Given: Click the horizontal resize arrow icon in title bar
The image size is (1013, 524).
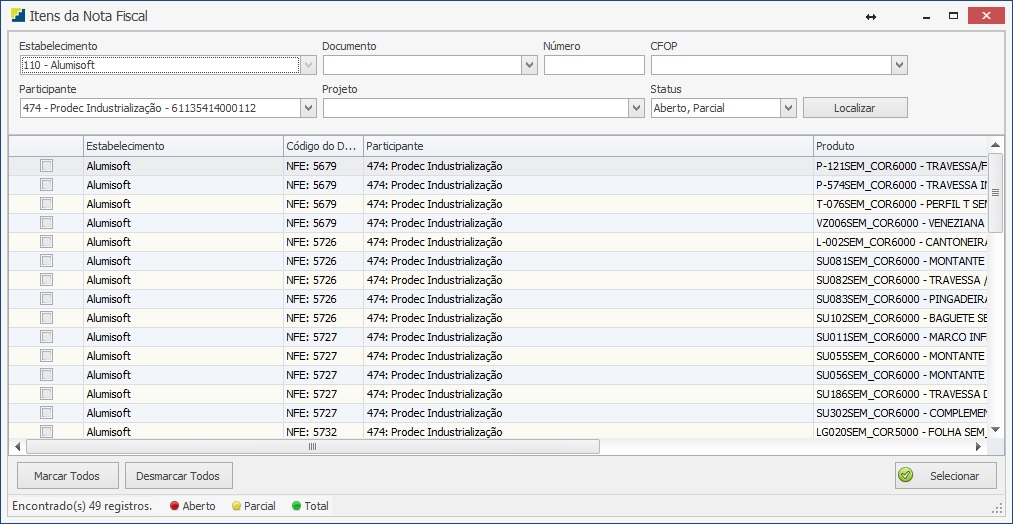Looking at the screenshot, I should pos(871,16).
